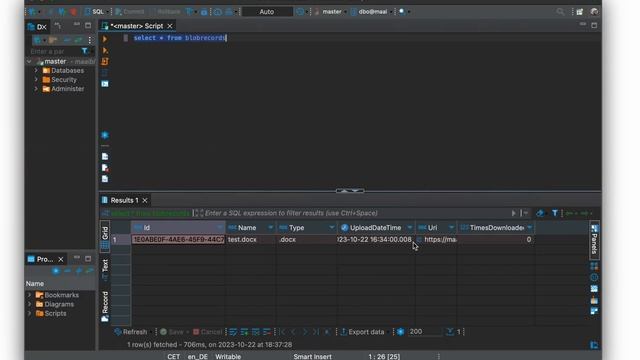Open the Auto transaction mode box
The width and height of the screenshot is (640, 360).
267,12
